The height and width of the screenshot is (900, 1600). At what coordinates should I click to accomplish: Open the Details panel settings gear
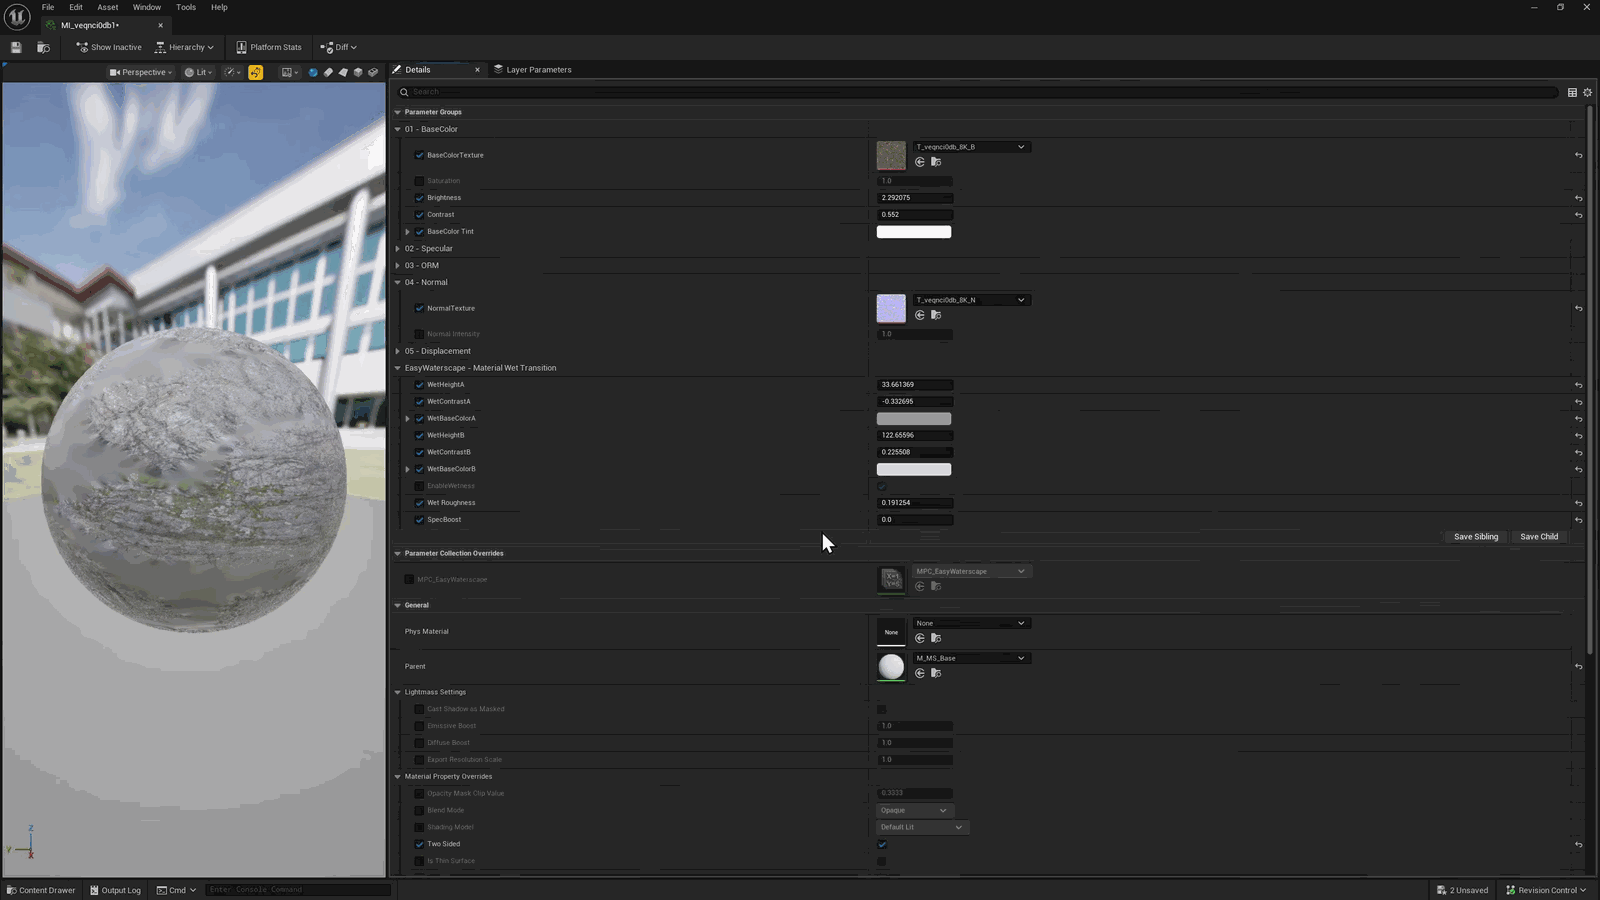click(1587, 92)
